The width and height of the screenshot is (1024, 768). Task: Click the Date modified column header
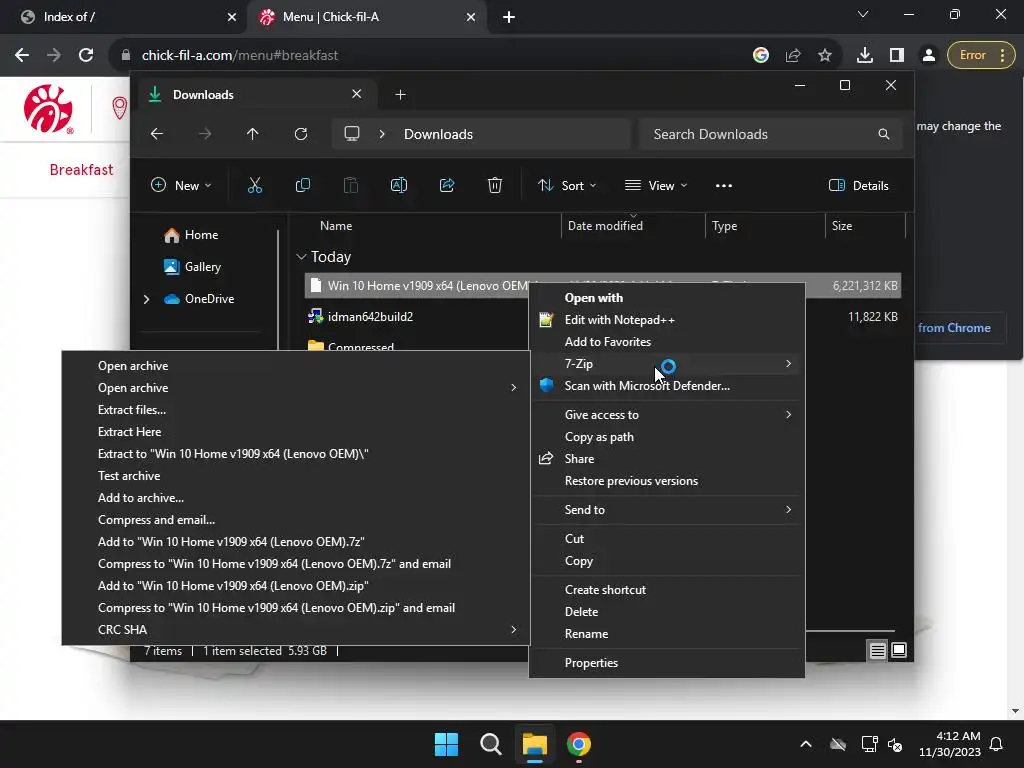pos(605,226)
